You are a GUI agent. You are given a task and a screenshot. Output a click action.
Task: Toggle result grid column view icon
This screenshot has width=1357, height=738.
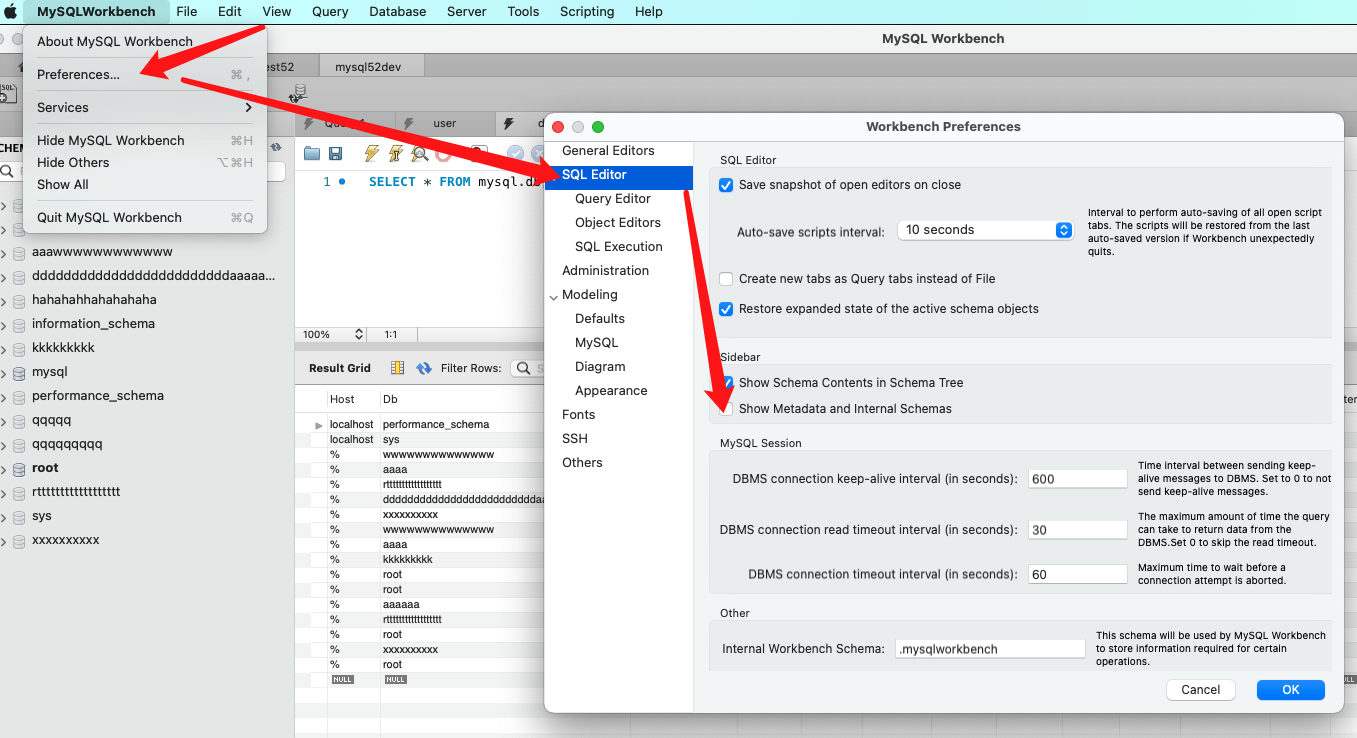coord(397,368)
